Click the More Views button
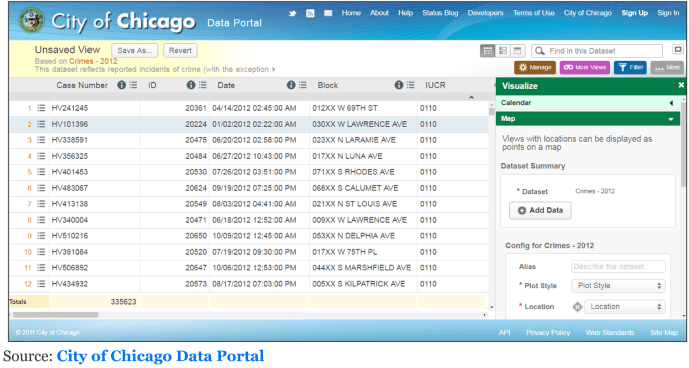This screenshot has height=368, width=689. click(x=584, y=67)
